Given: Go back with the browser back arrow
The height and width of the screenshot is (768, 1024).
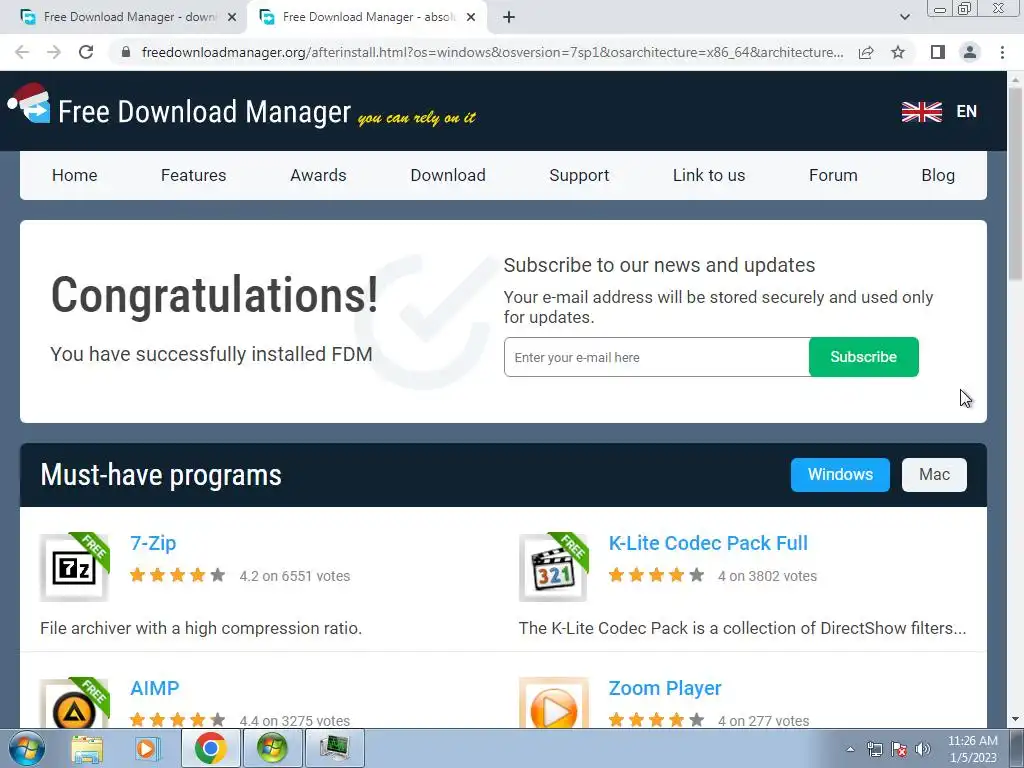Looking at the screenshot, I should 22,52.
